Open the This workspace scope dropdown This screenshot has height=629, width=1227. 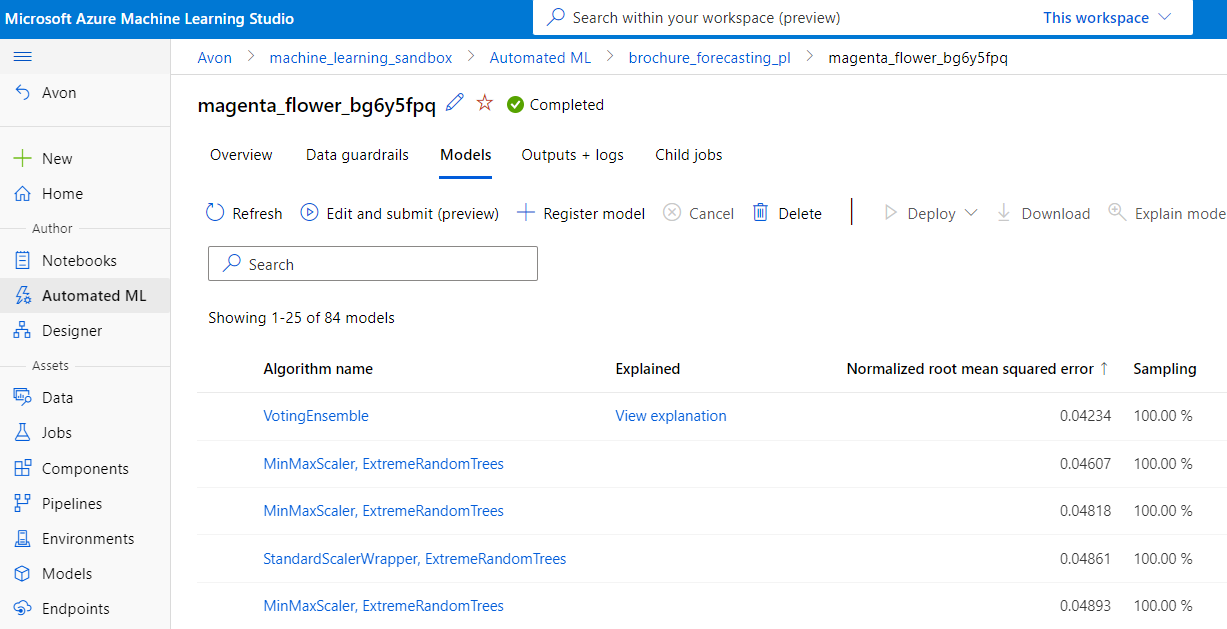pos(1107,17)
